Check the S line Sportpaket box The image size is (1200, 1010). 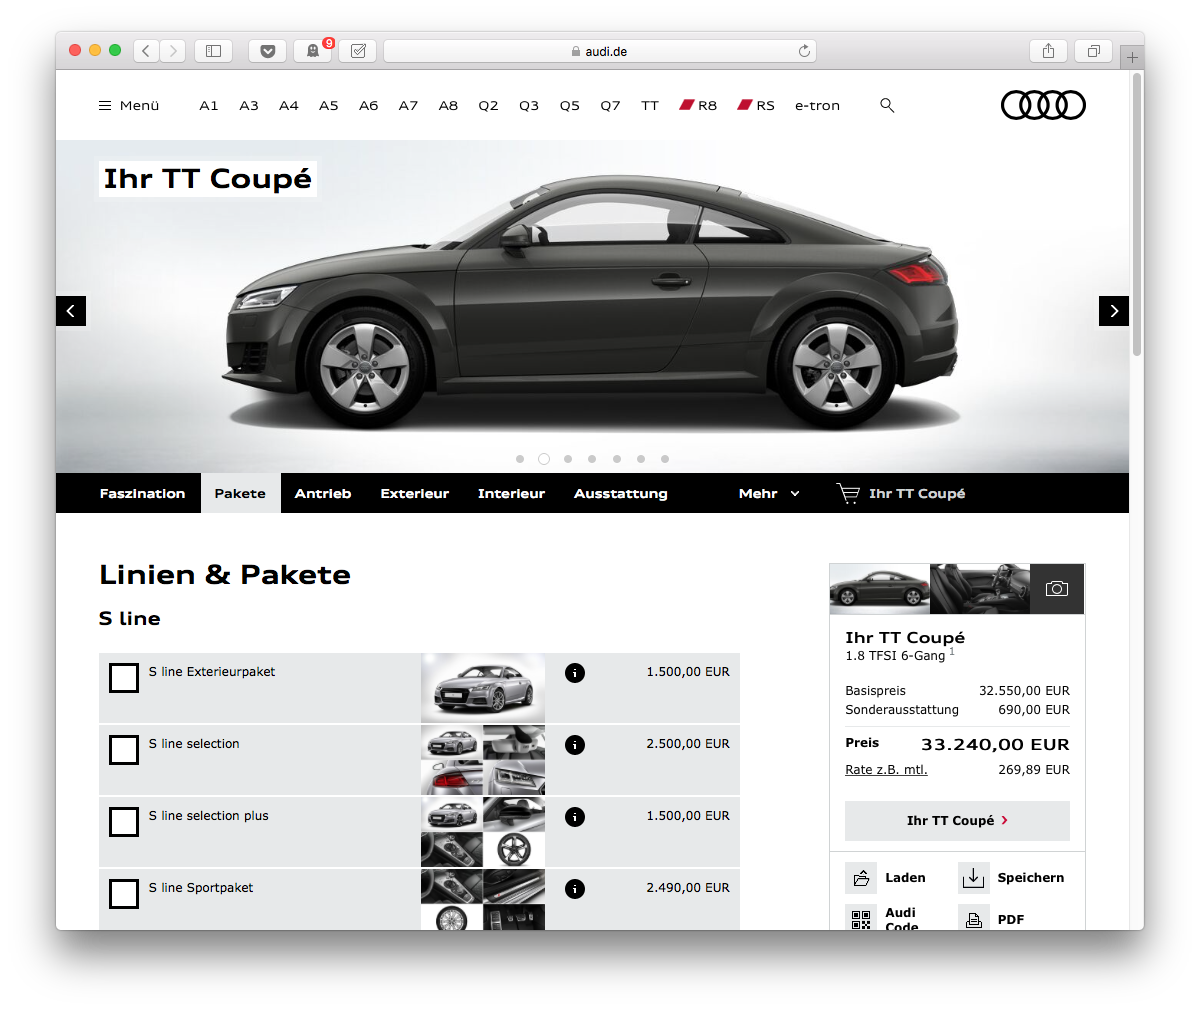pos(124,894)
